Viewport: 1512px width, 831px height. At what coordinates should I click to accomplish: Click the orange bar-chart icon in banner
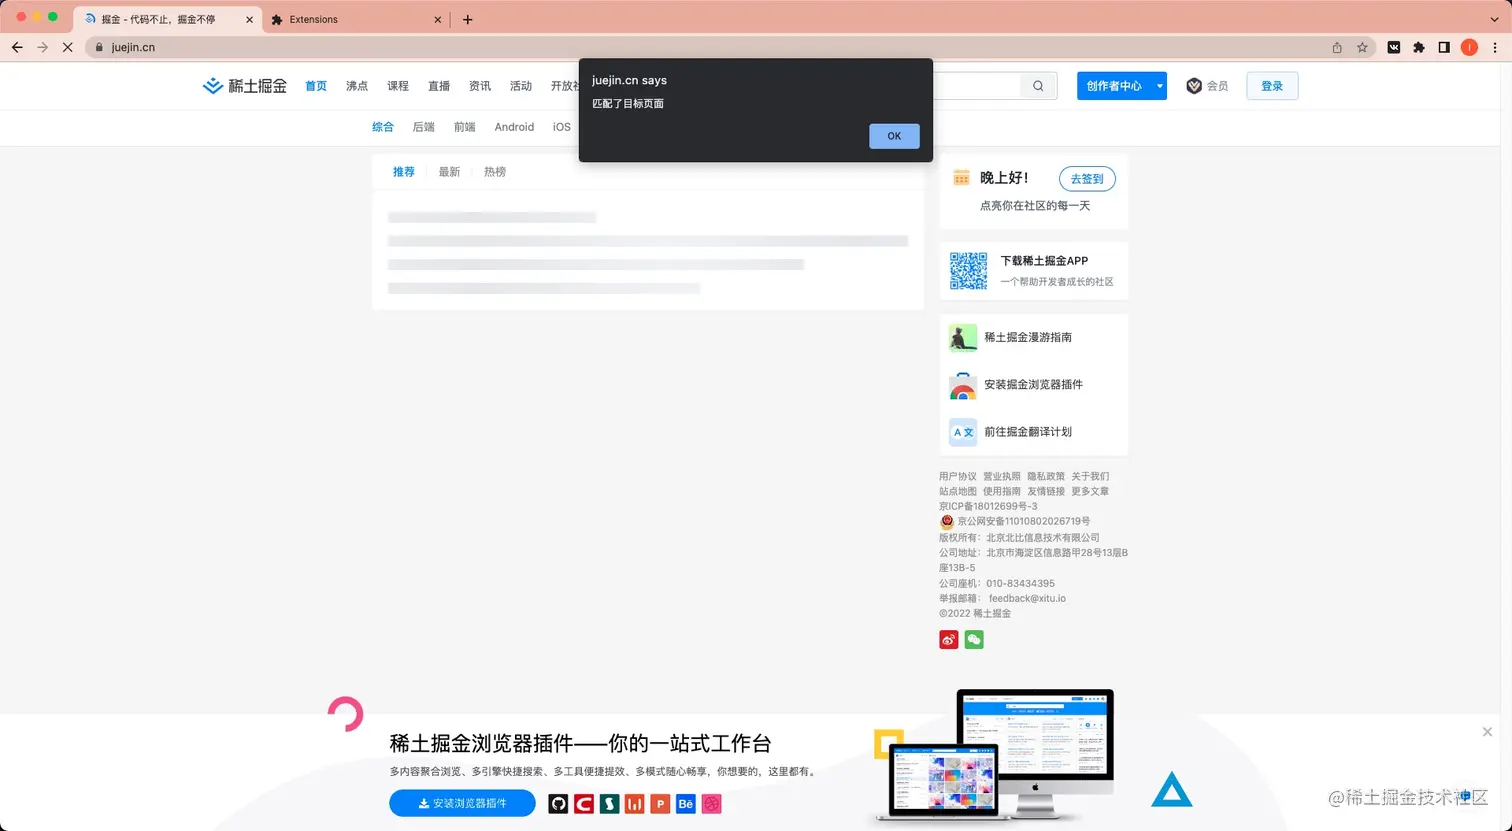pos(635,803)
